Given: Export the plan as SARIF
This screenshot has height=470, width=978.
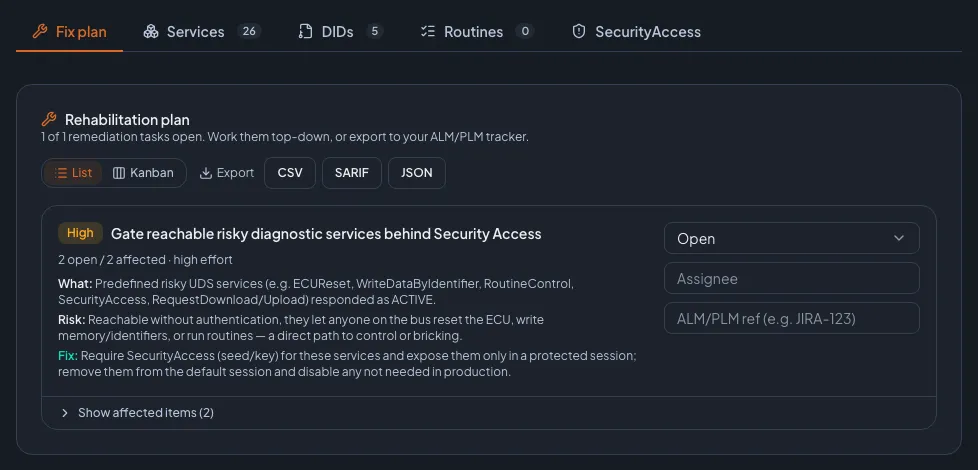Looking at the screenshot, I should pos(352,173).
